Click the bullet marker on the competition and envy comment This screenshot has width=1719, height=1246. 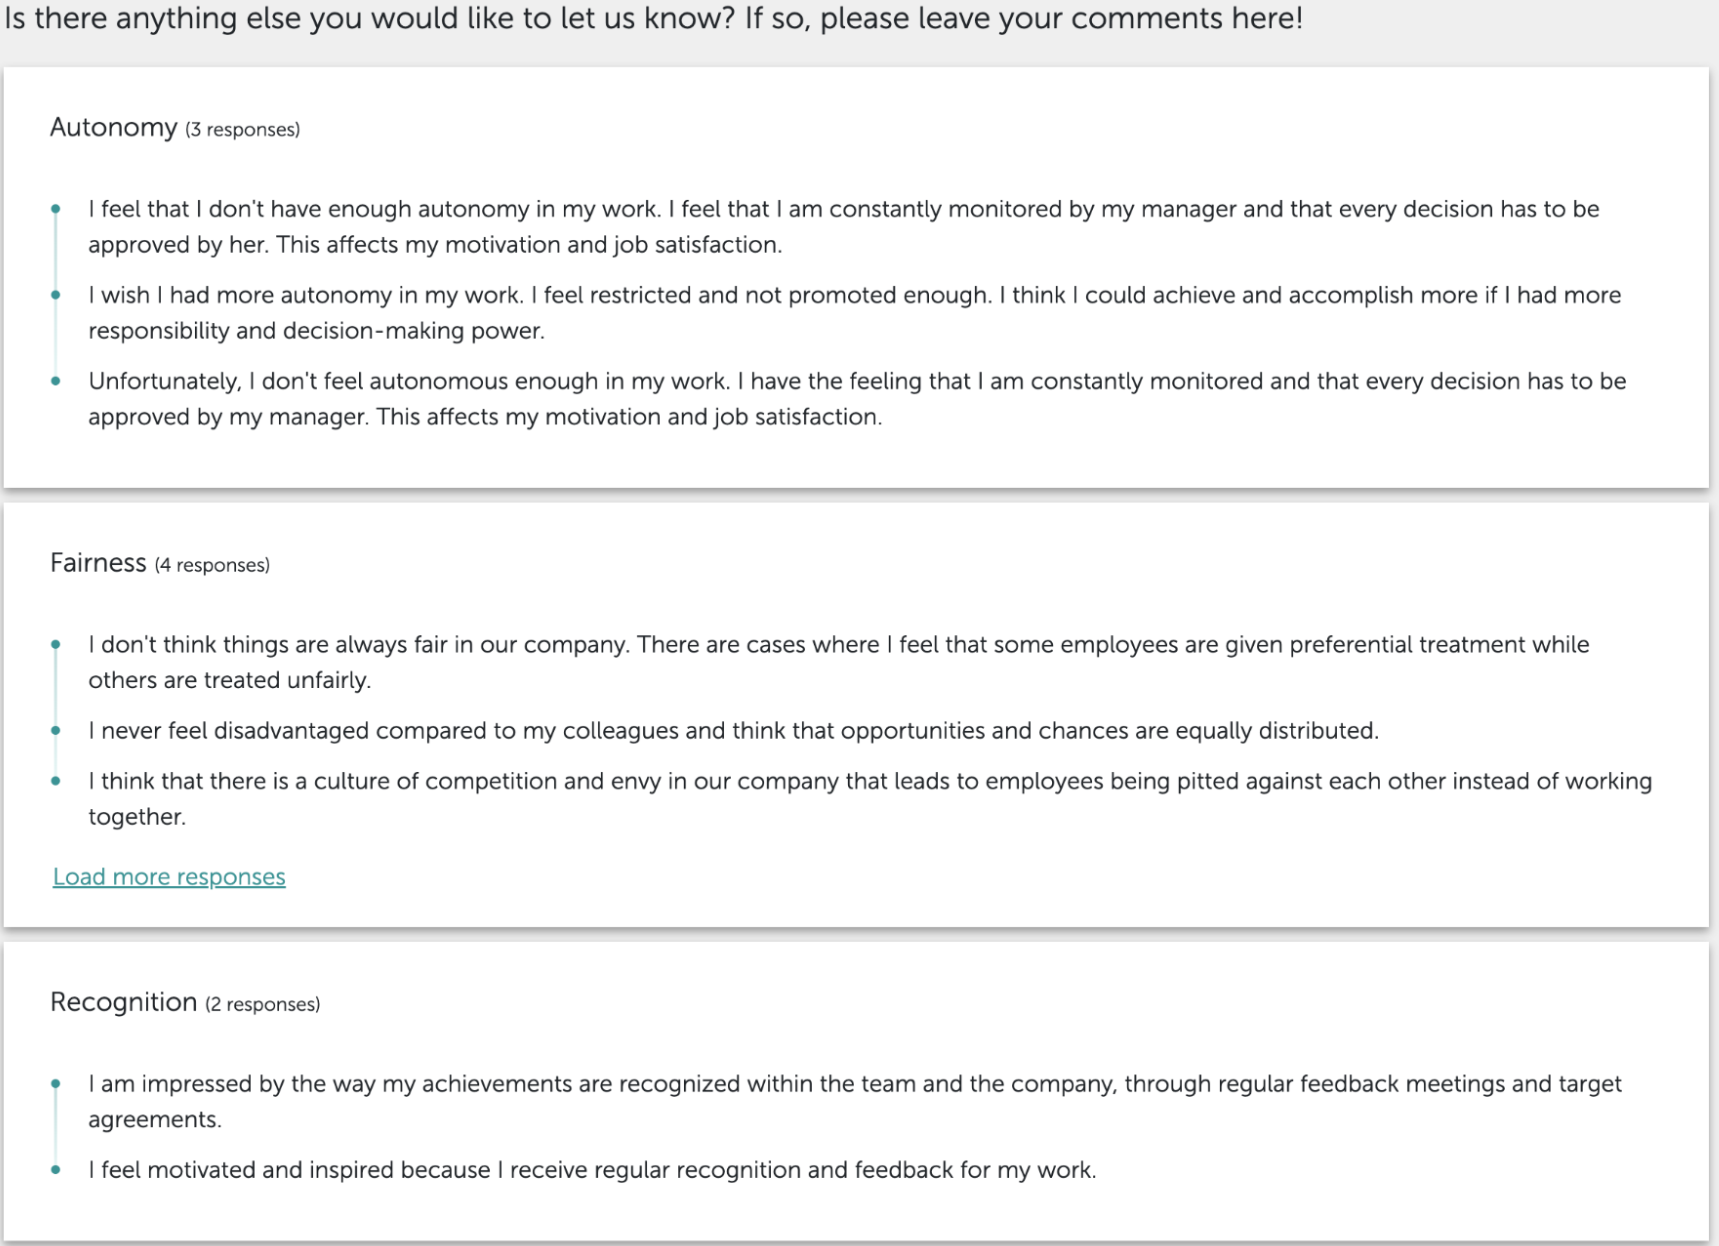click(x=55, y=782)
